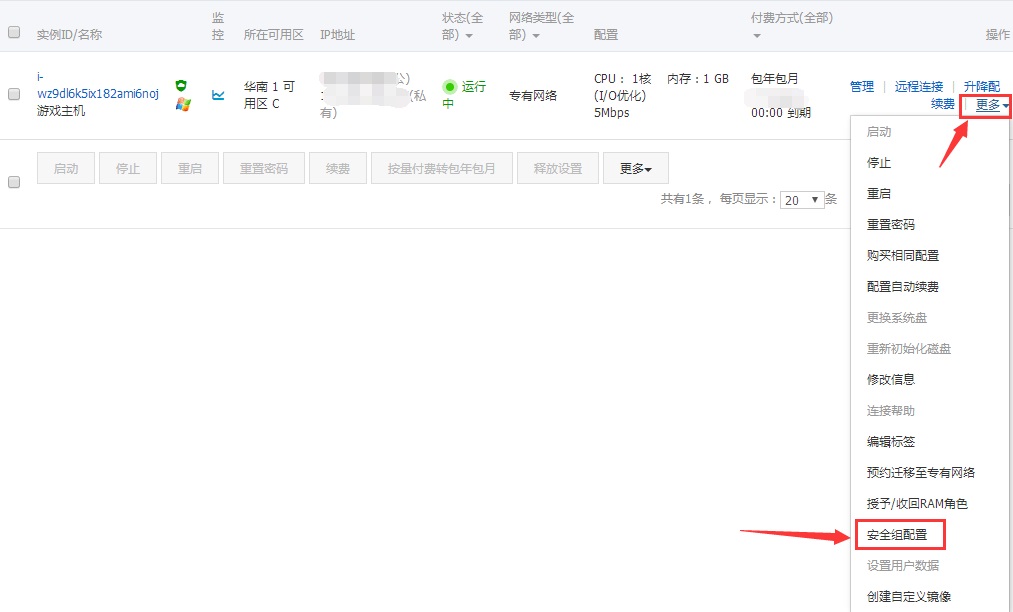Click the greyed 连接帮助 menu entry

pyautogui.click(x=891, y=411)
